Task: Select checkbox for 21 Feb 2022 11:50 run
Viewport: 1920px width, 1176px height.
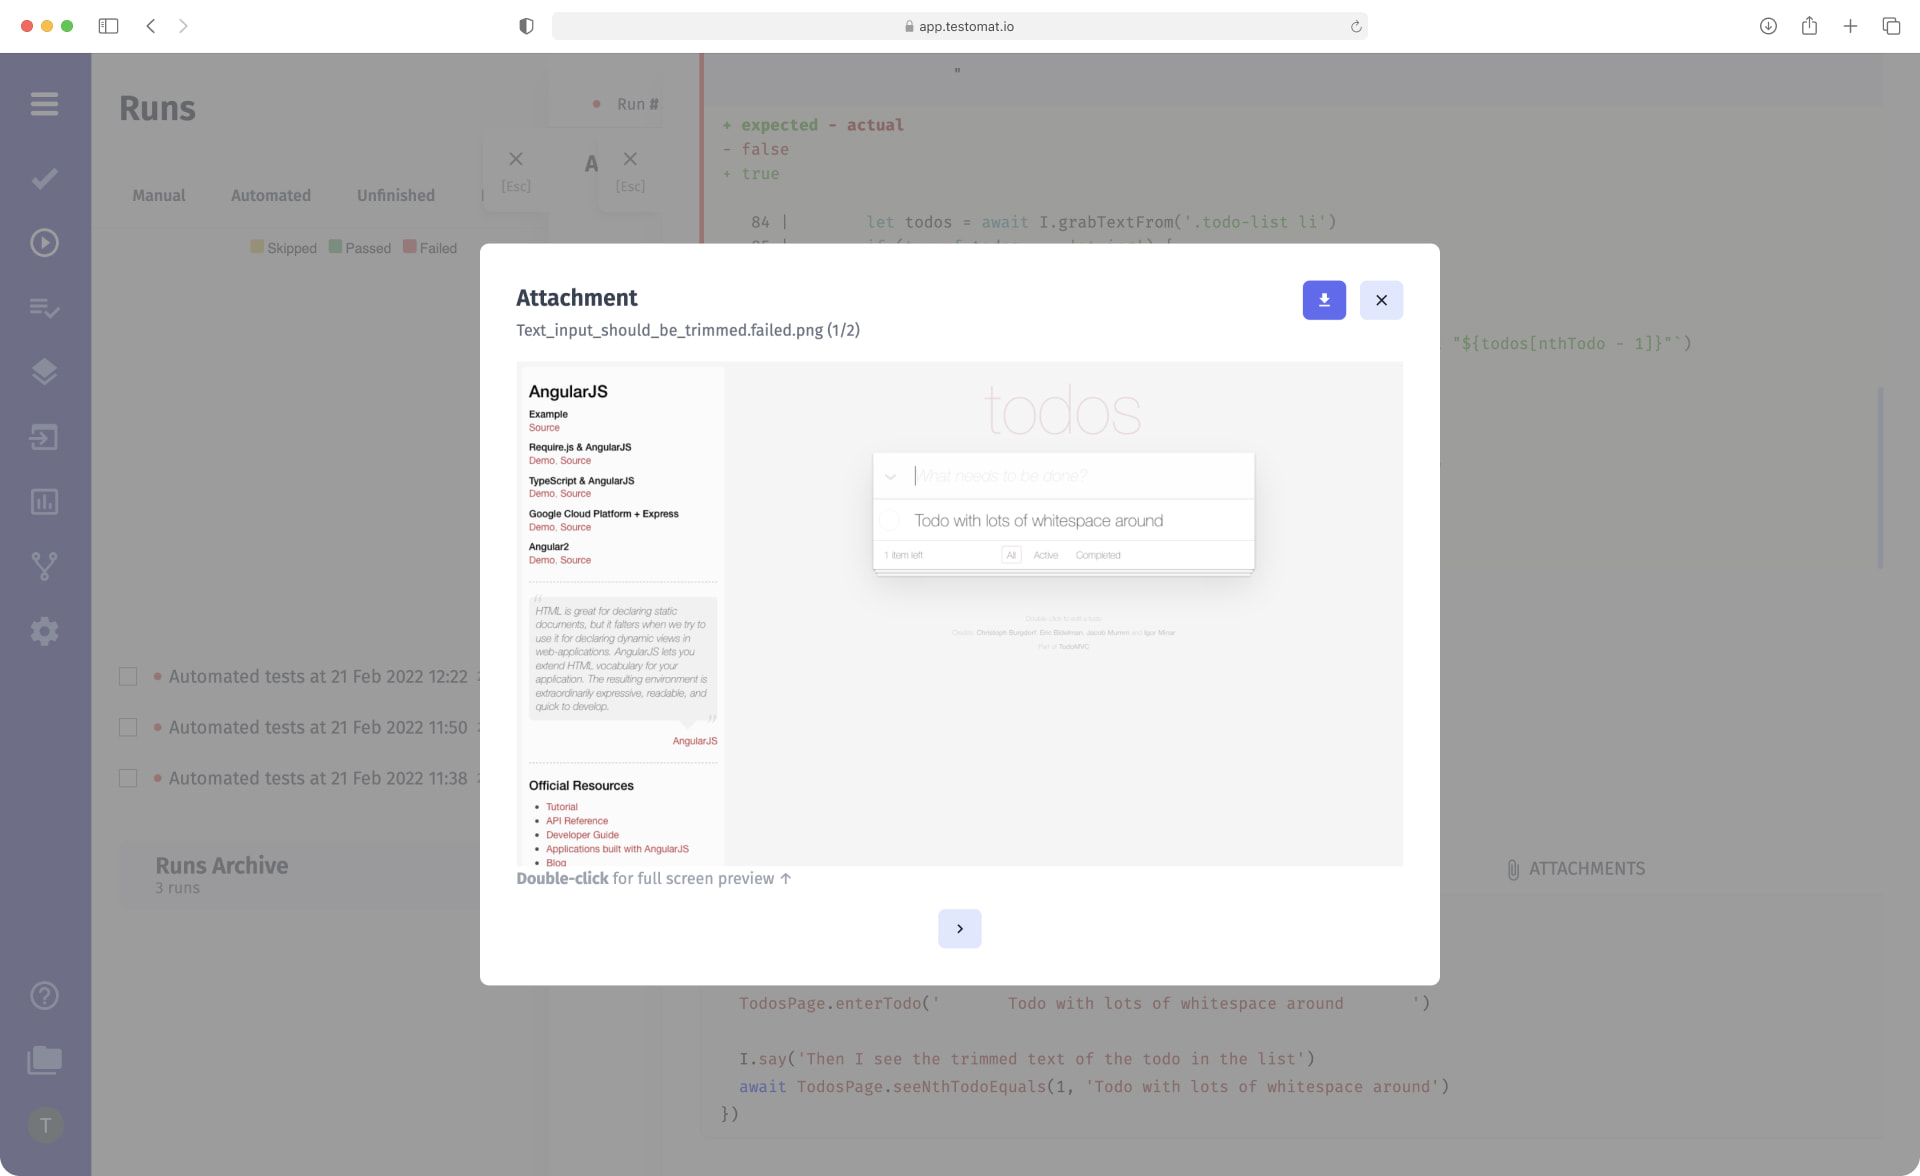Action: click(128, 728)
